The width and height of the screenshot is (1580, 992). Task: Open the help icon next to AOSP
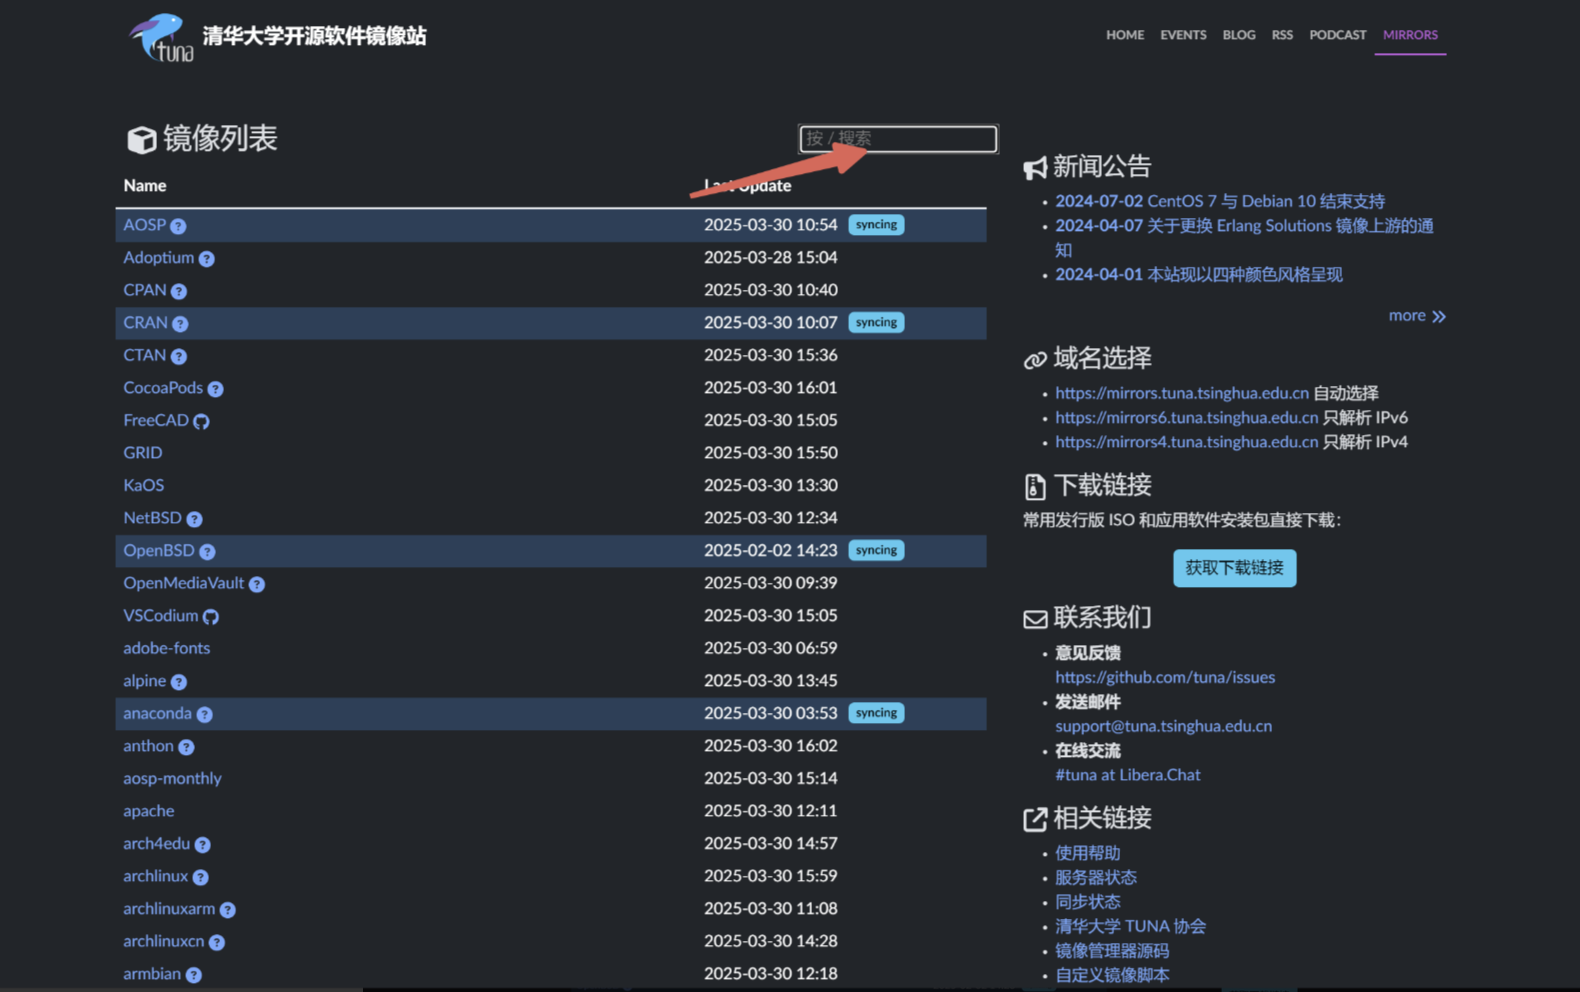click(x=178, y=226)
